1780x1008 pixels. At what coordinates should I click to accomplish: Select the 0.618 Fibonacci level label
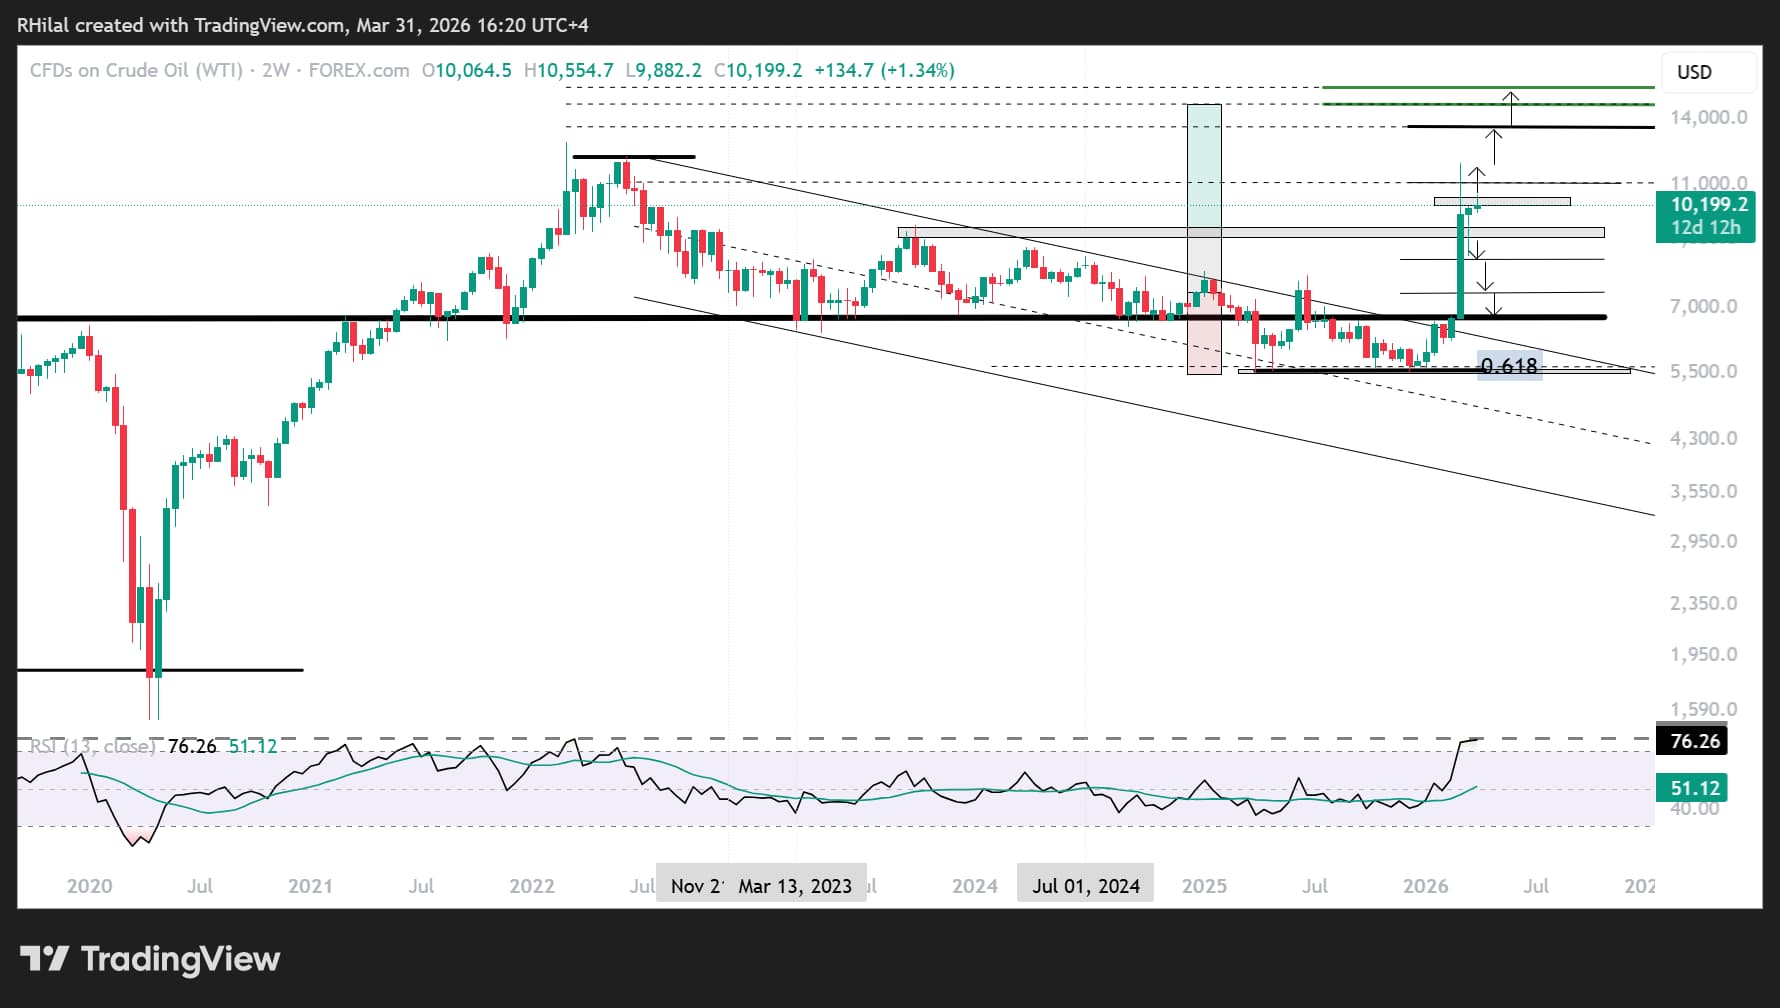coord(1509,367)
